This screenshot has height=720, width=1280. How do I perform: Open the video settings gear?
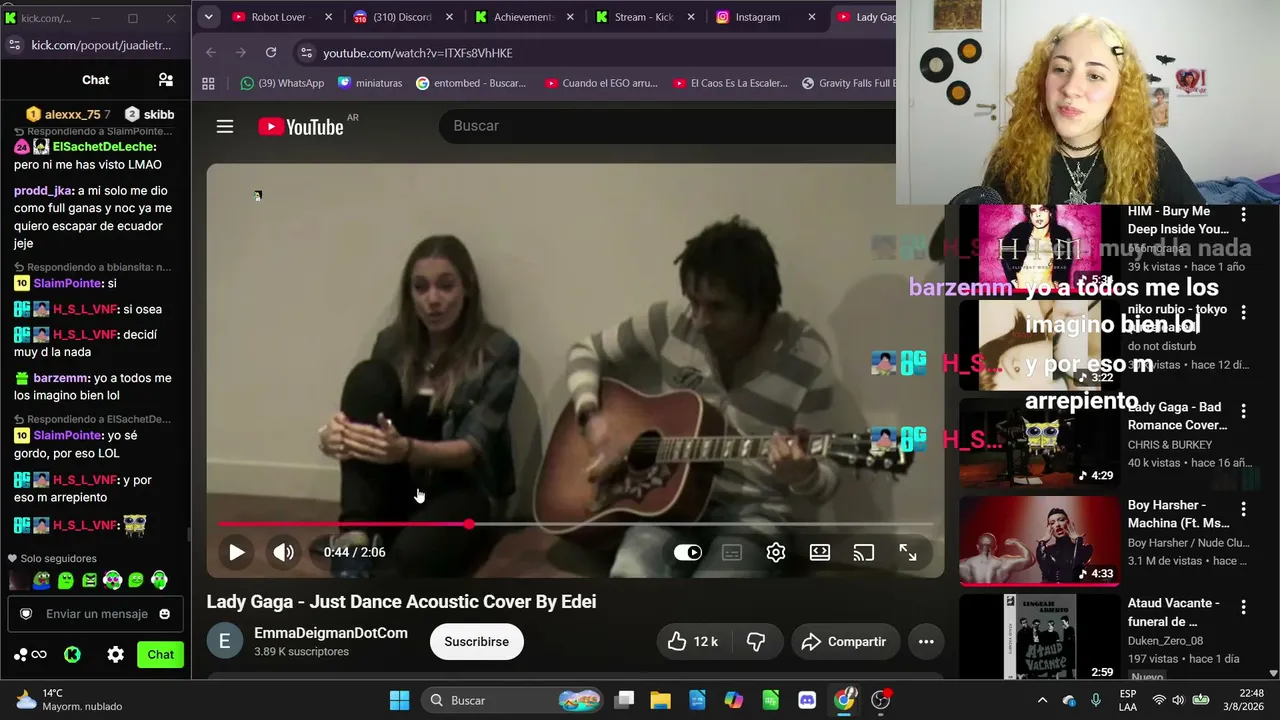pos(776,552)
